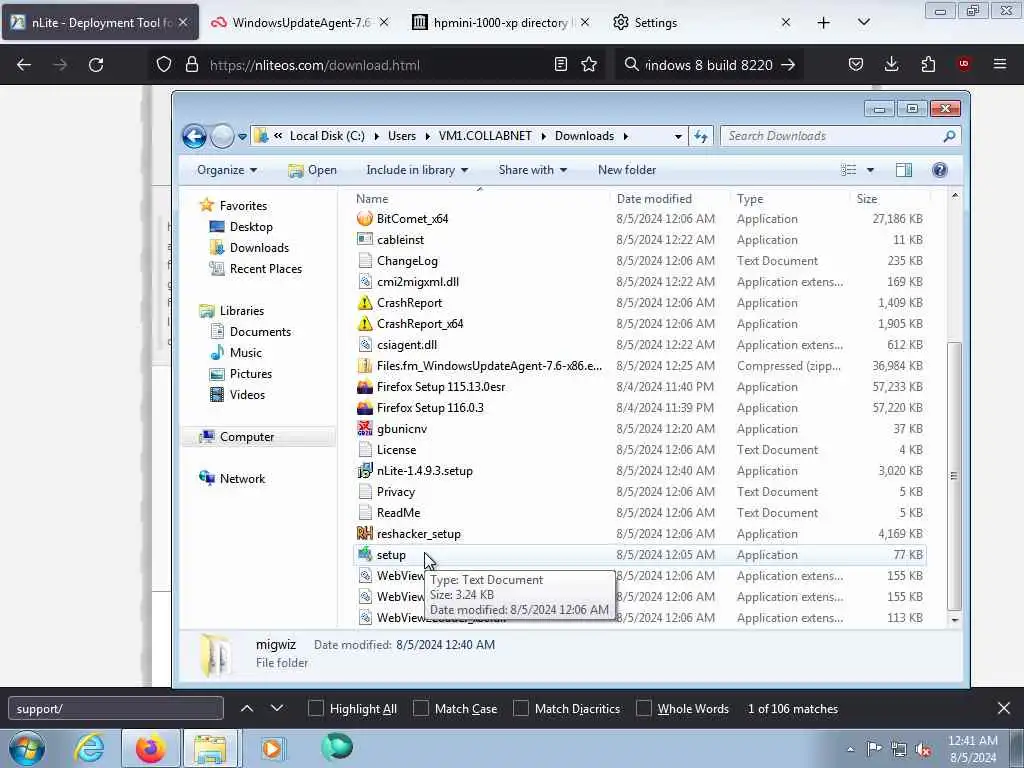Select nLite - Deployment Tool tab
Viewport: 1024px width, 768px height.
pos(100,23)
